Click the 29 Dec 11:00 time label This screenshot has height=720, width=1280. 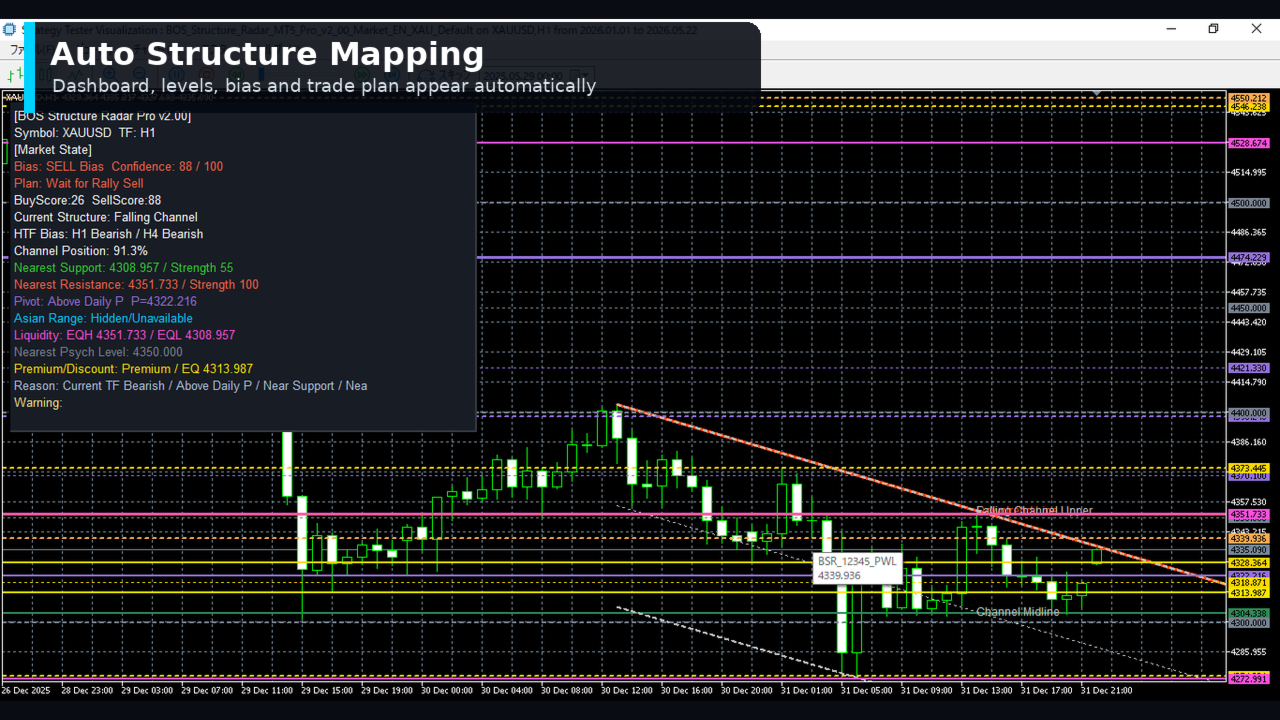tap(267, 690)
